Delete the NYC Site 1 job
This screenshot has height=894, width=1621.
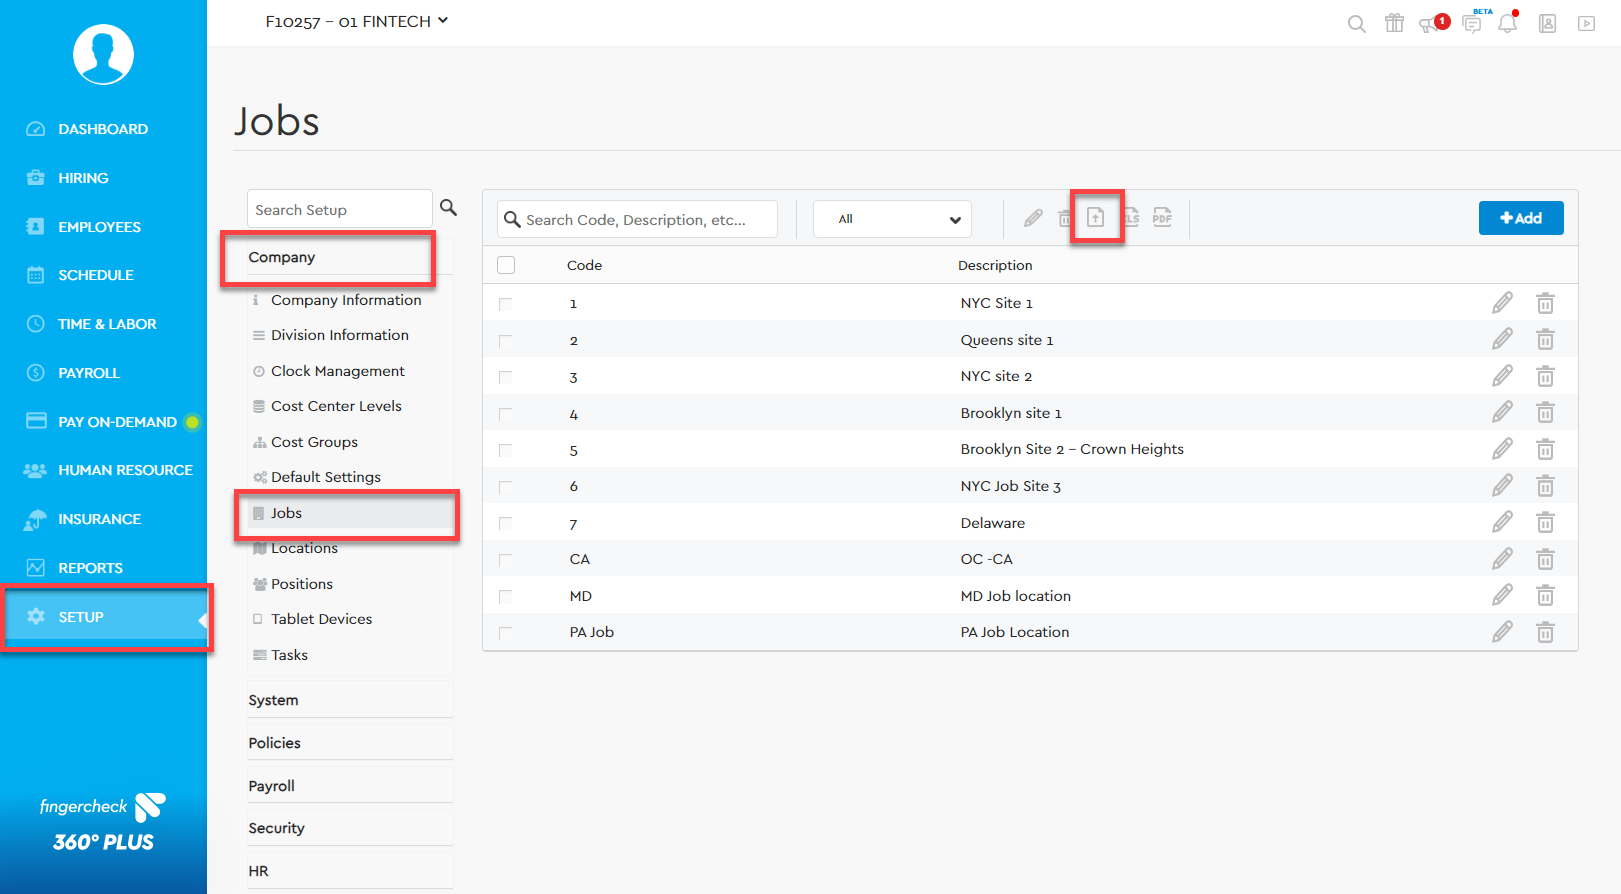point(1545,303)
